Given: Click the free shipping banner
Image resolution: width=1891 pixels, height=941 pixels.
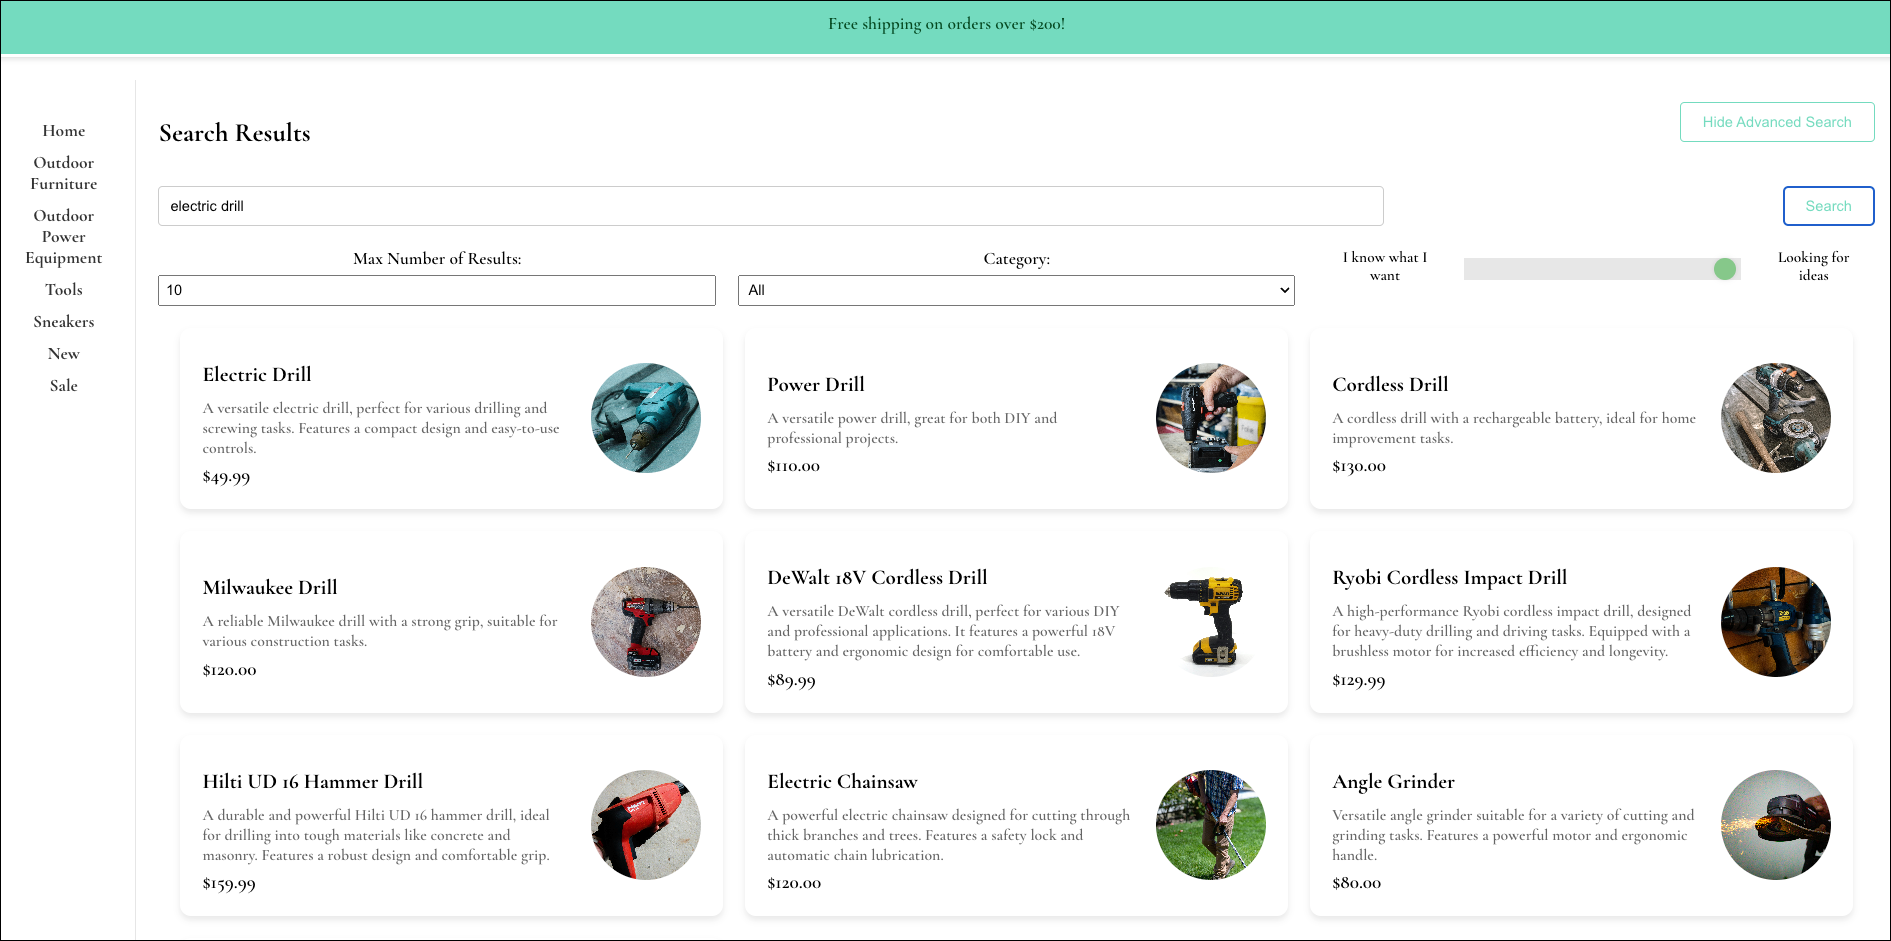Looking at the screenshot, I should coord(945,24).
